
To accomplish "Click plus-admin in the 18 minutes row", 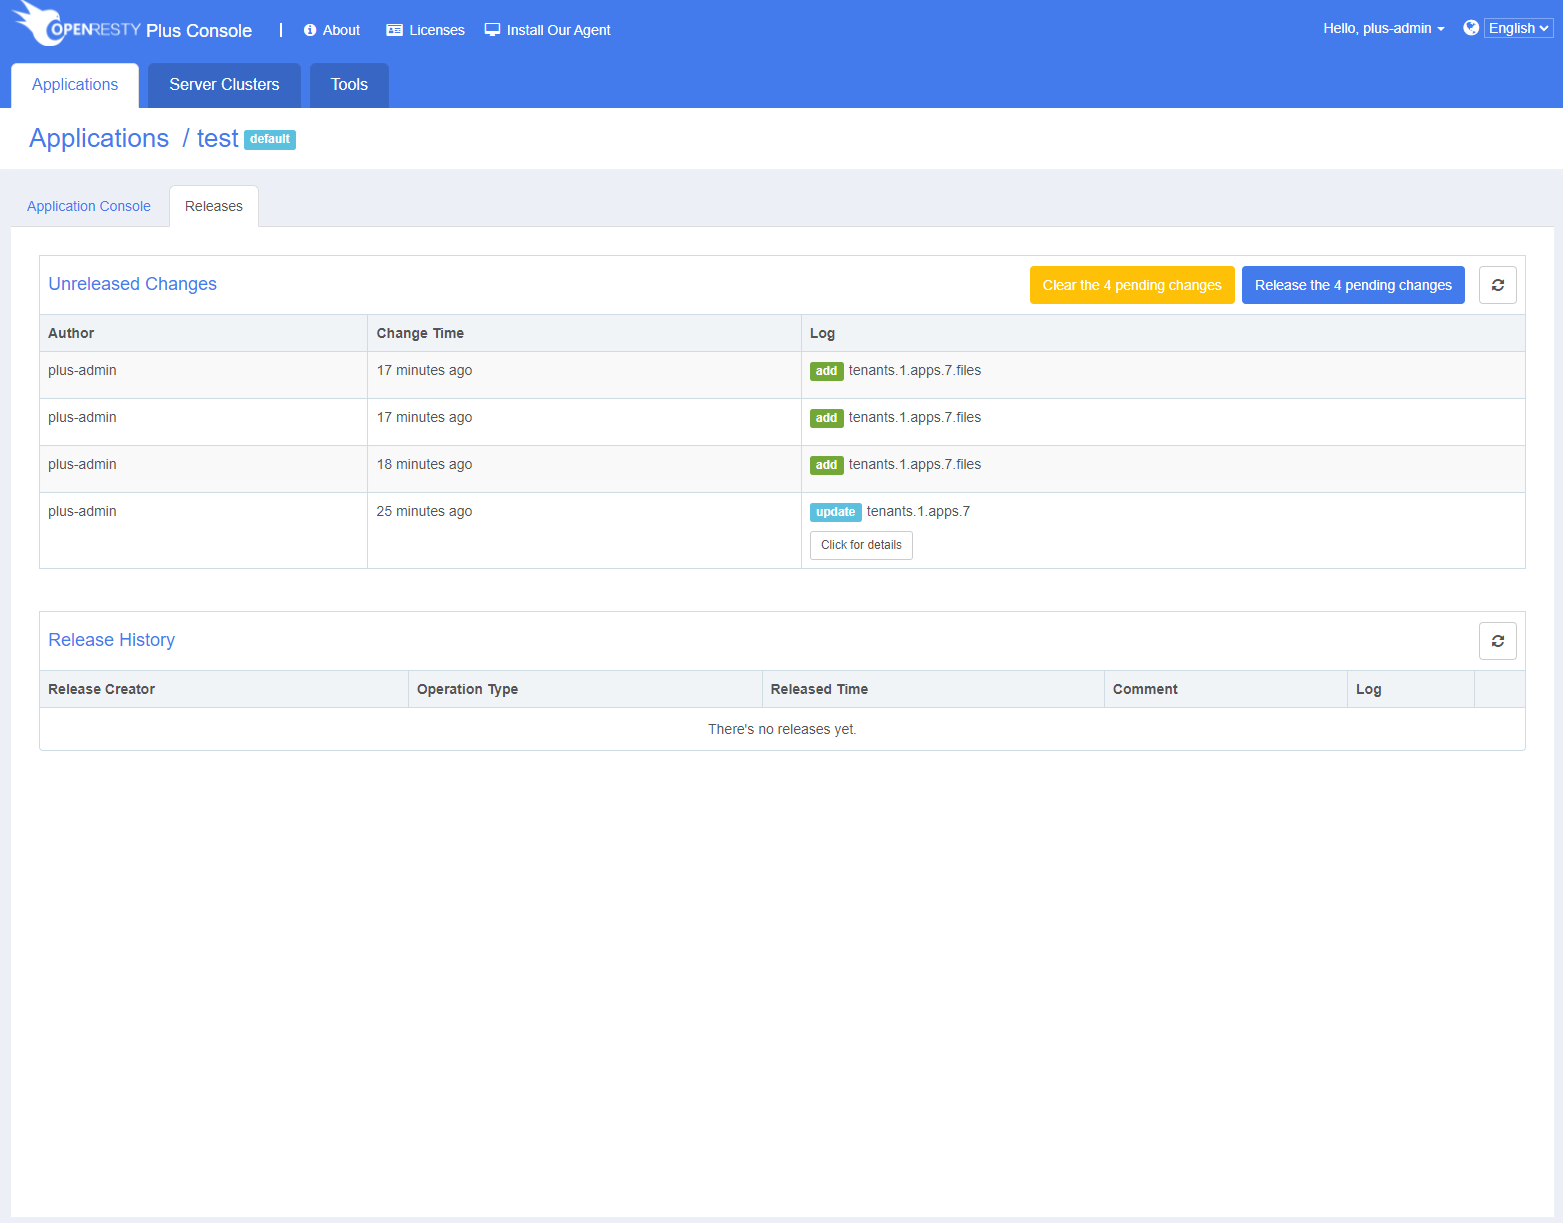I will (82, 464).
